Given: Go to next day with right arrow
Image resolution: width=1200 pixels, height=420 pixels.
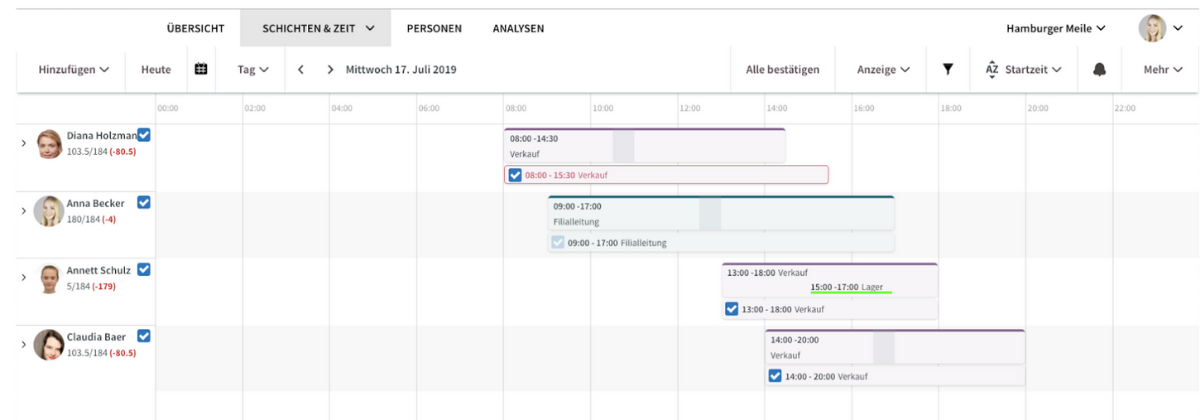Looking at the screenshot, I should (x=330, y=70).
